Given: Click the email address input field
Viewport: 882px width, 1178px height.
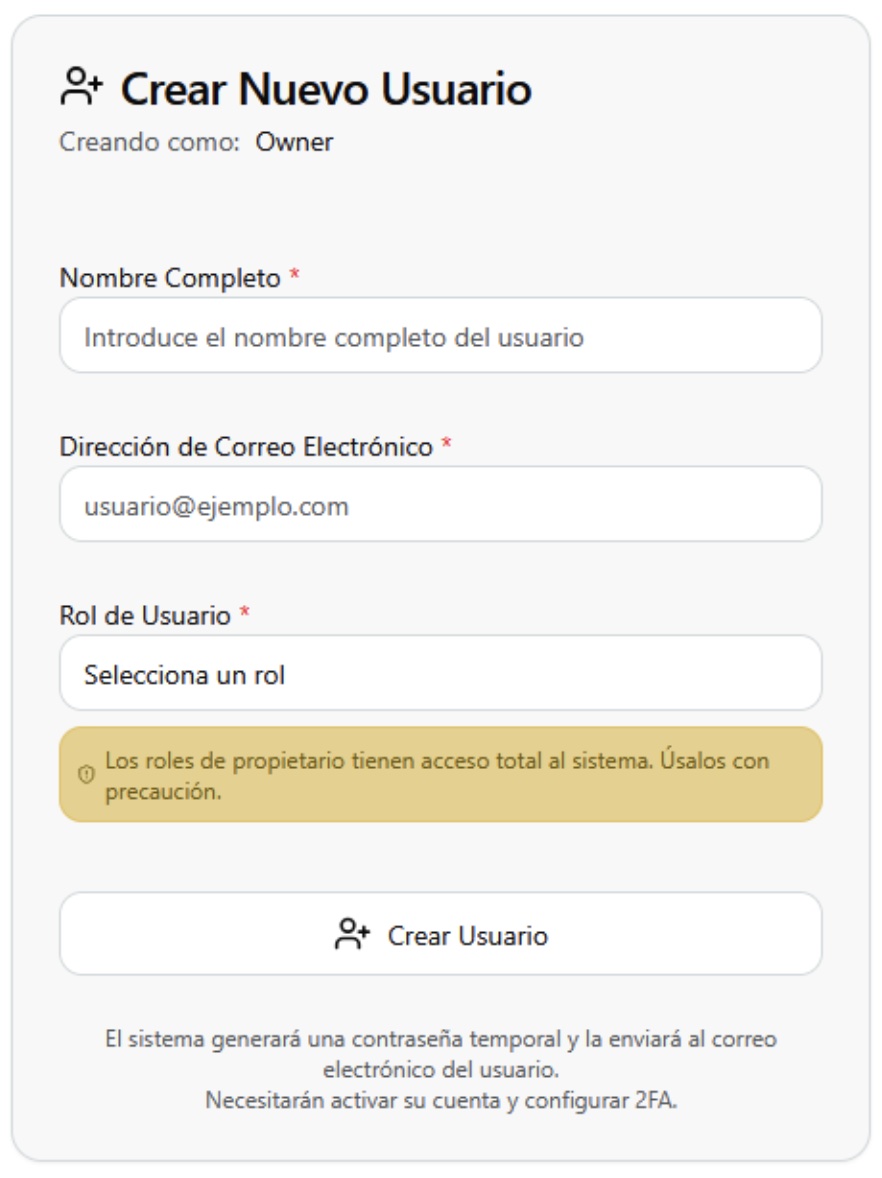Looking at the screenshot, I should point(440,506).
